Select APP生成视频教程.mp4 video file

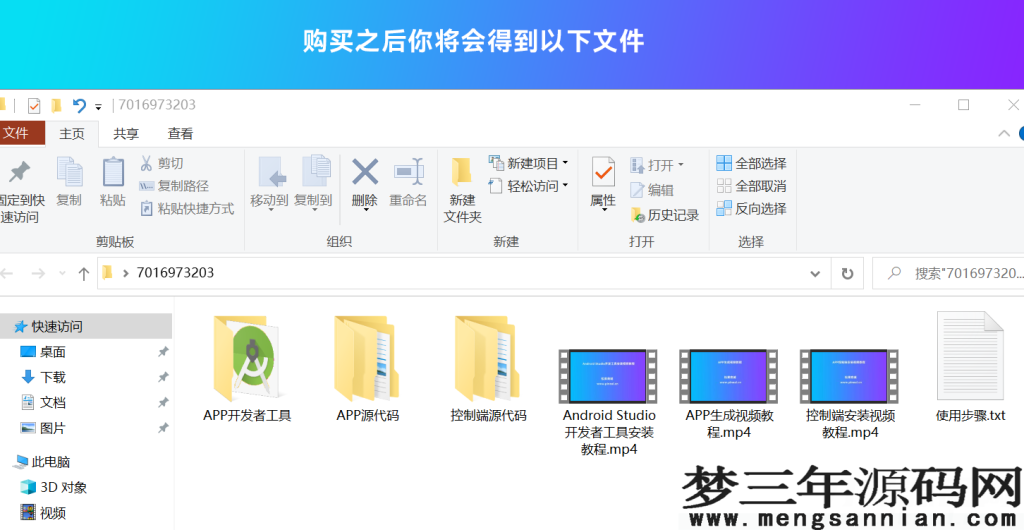(729, 394)
